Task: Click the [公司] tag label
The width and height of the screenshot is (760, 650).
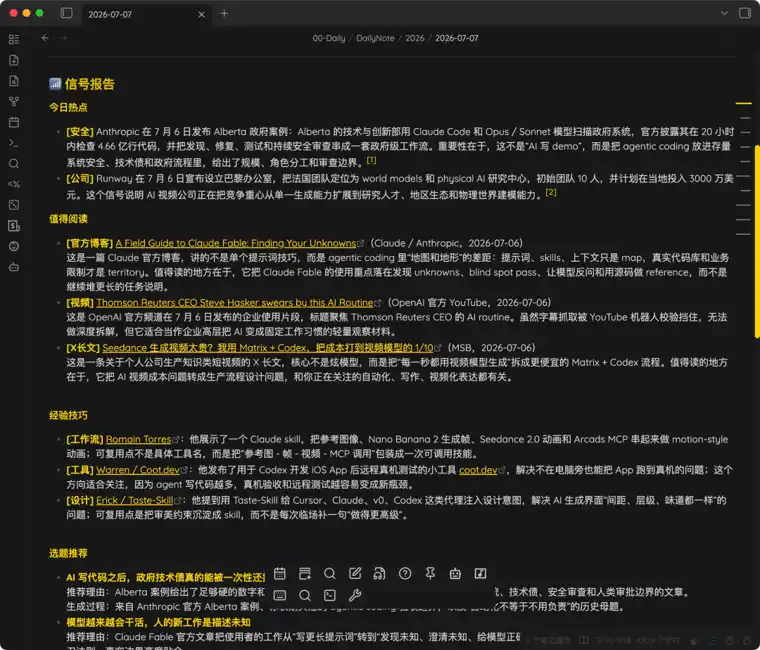Action: click(80, 178)
